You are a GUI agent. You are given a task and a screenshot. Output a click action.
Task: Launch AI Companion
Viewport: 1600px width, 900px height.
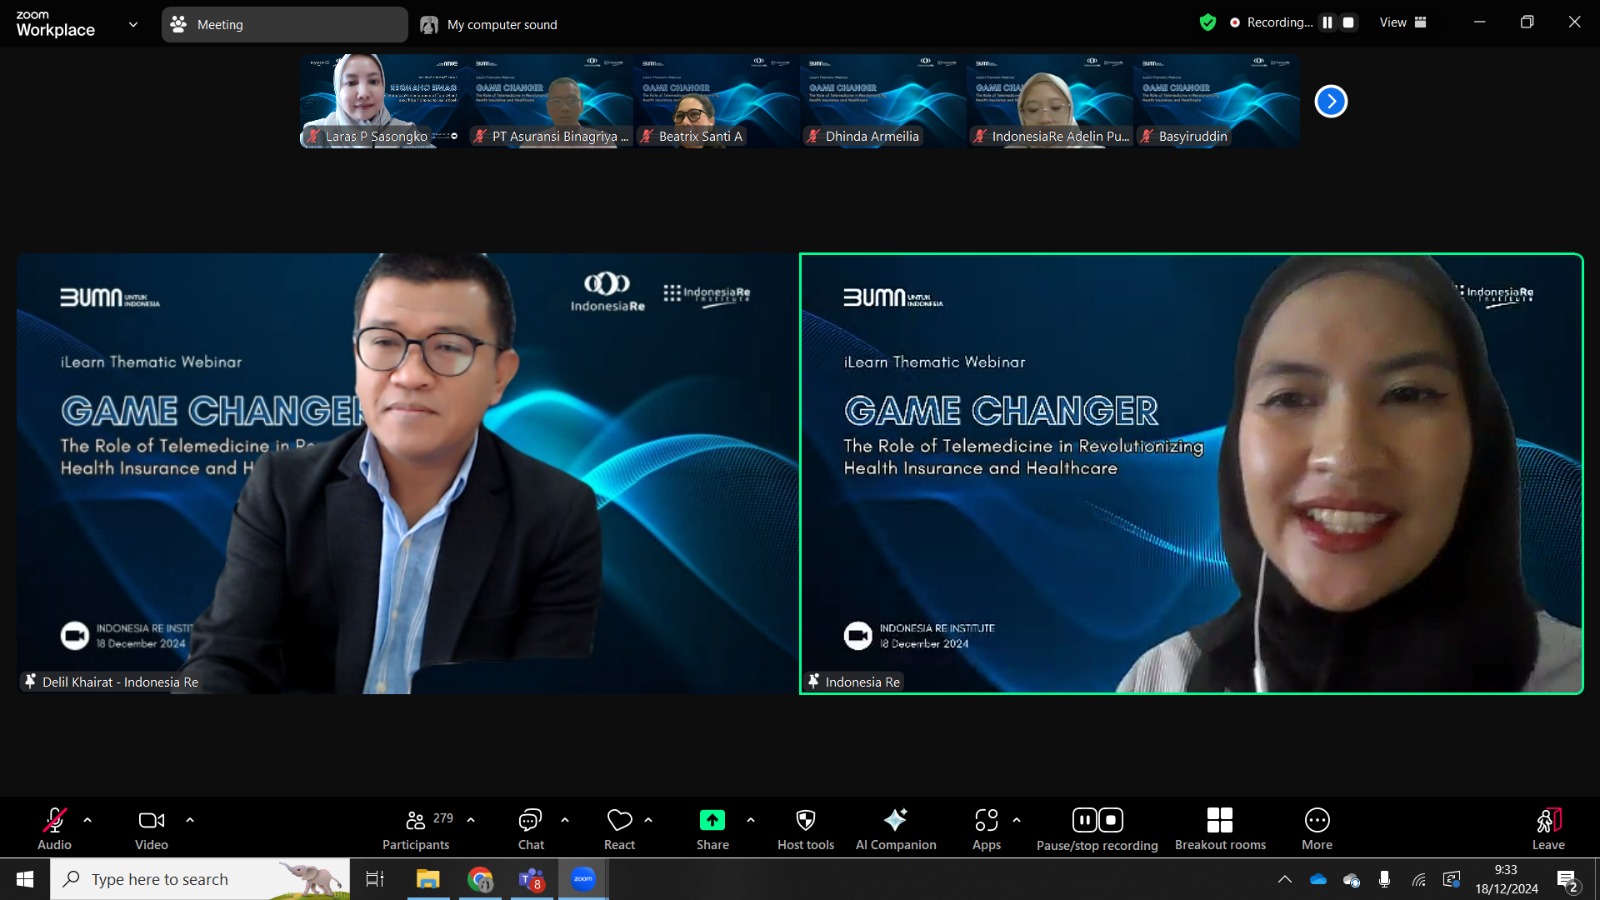(x=896, y=830)
